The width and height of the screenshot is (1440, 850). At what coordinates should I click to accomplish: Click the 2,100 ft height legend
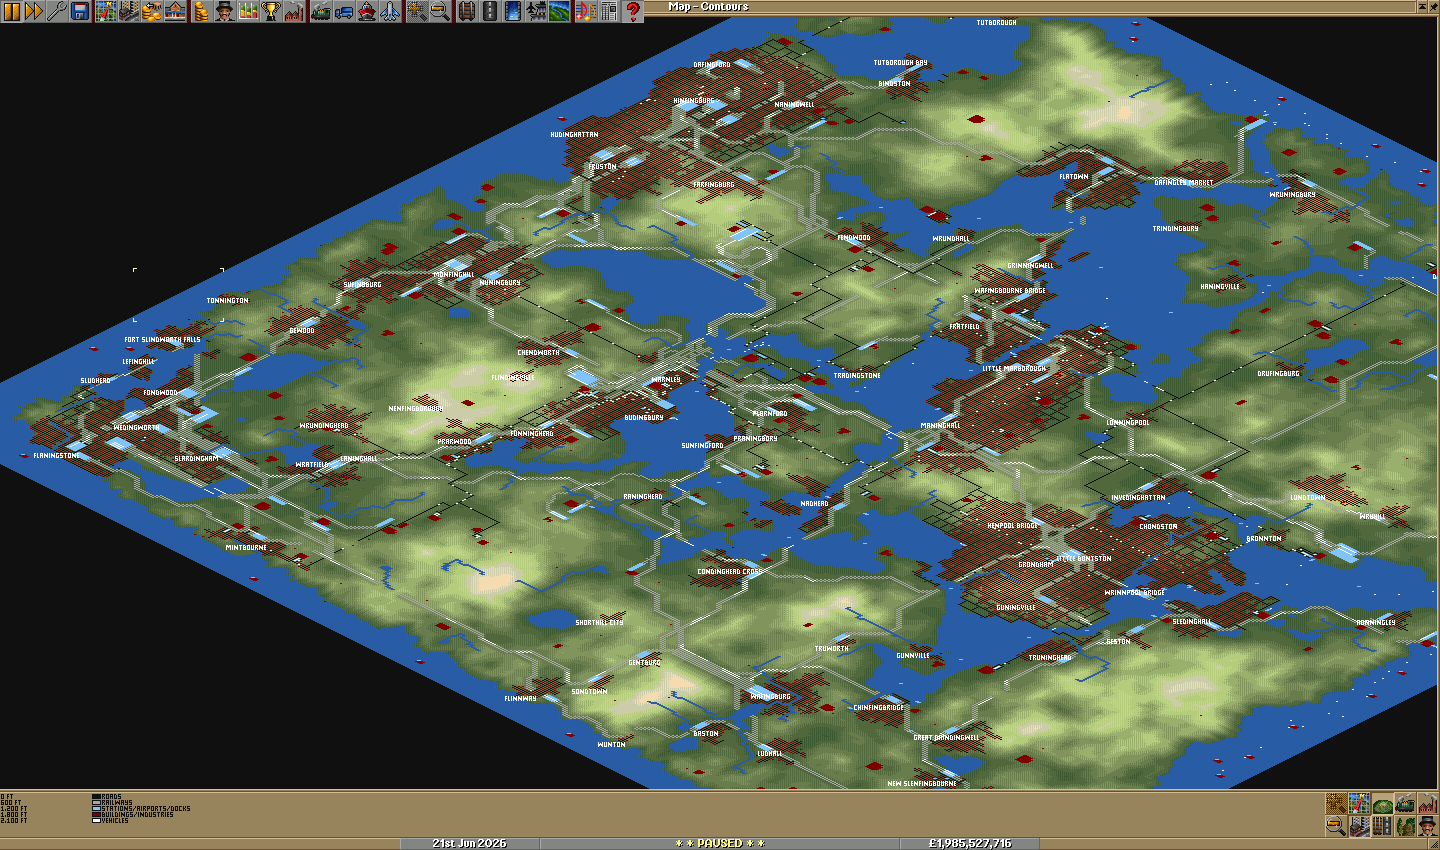tap(14, 821)
